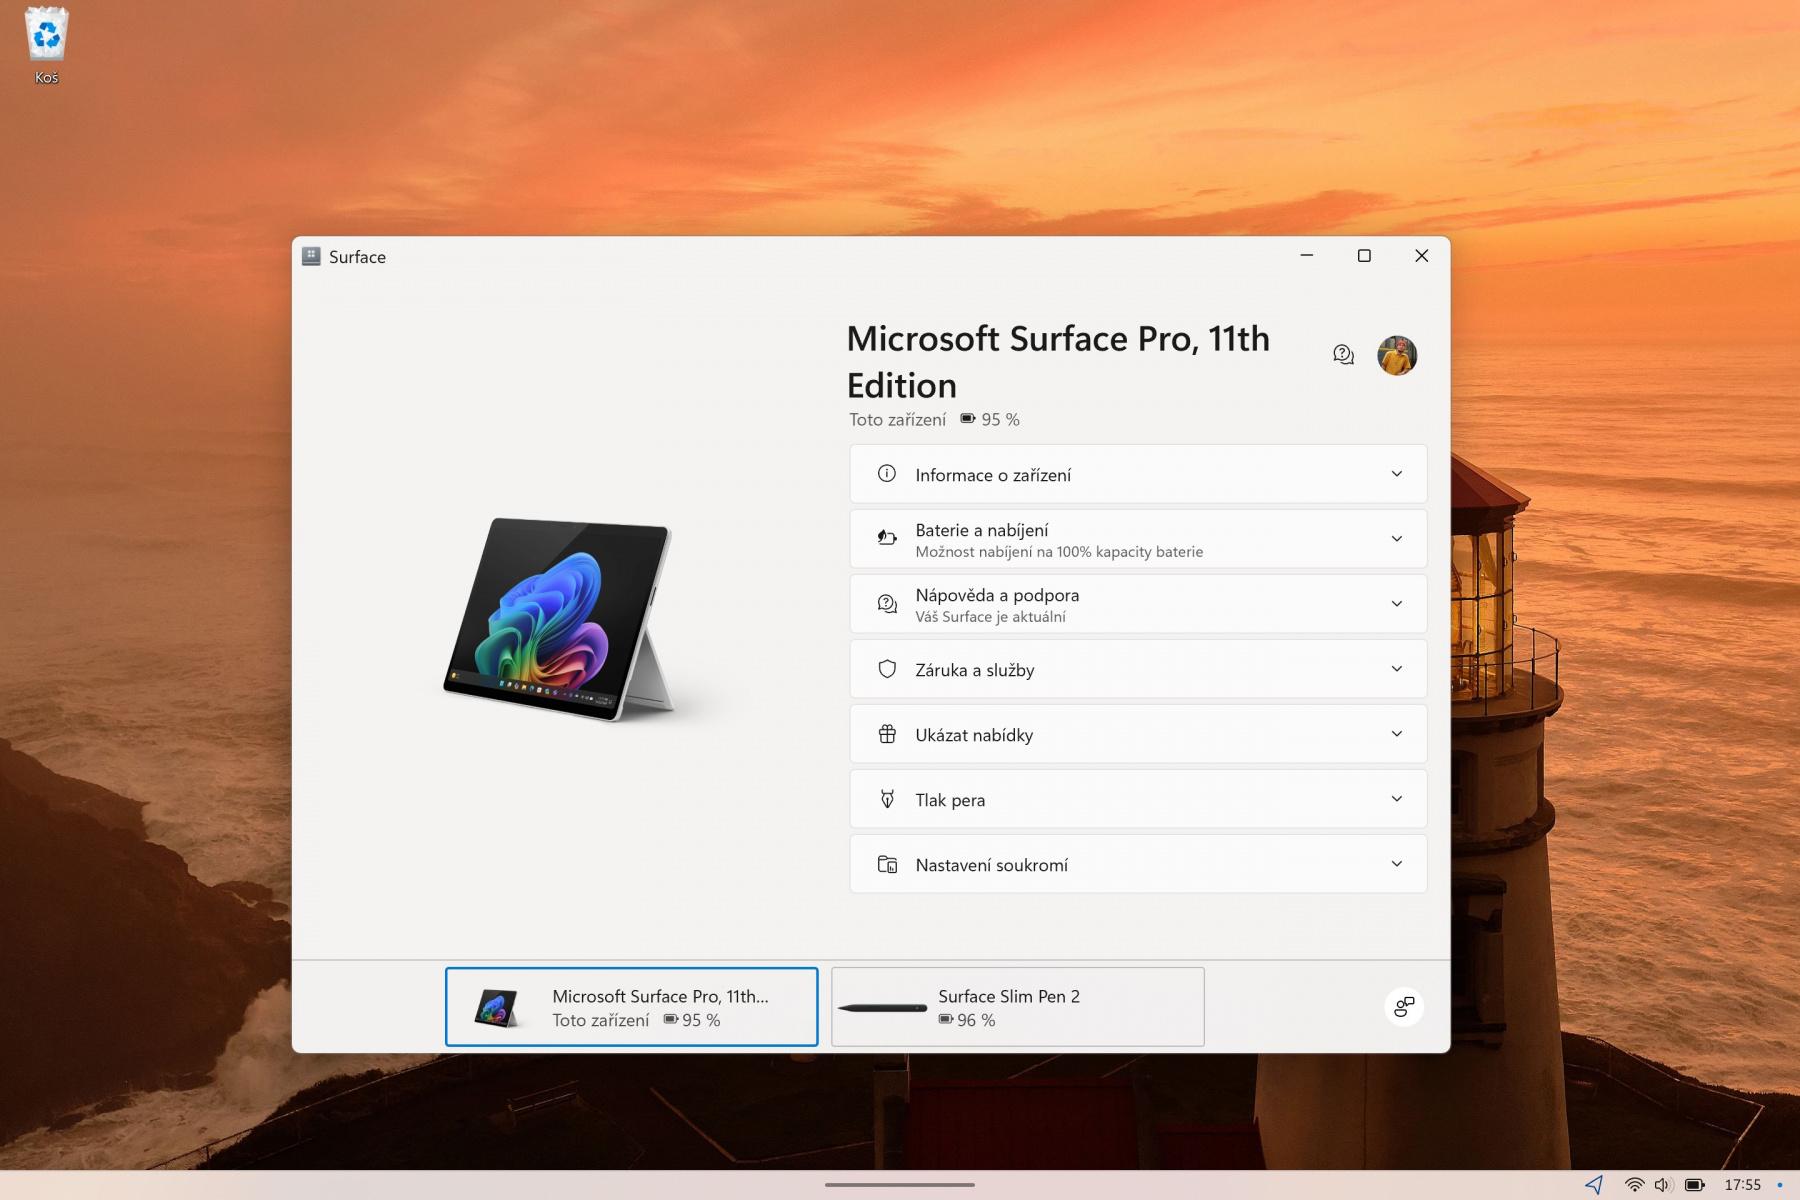
Task: Expand the Ukázat nabídky section
Action: pyautogui.click(x=1138, y=734)
